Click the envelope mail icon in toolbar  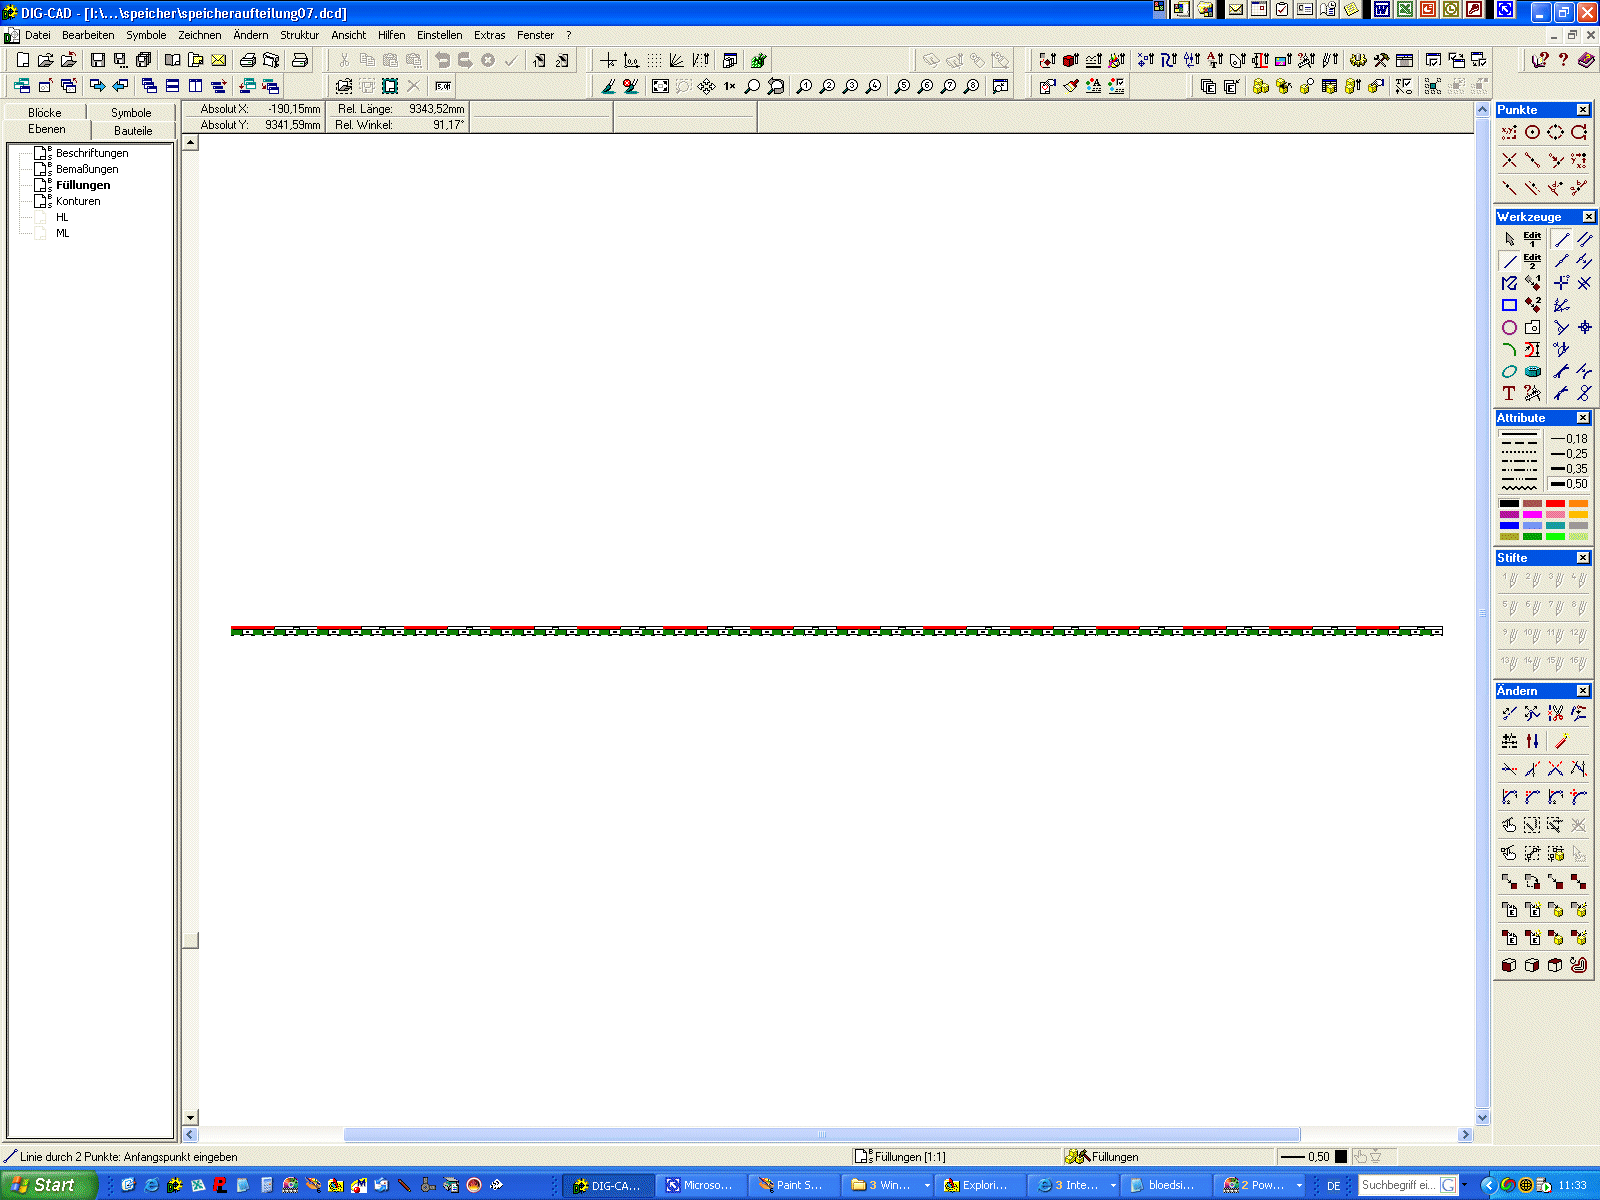(x=218, y=60)
